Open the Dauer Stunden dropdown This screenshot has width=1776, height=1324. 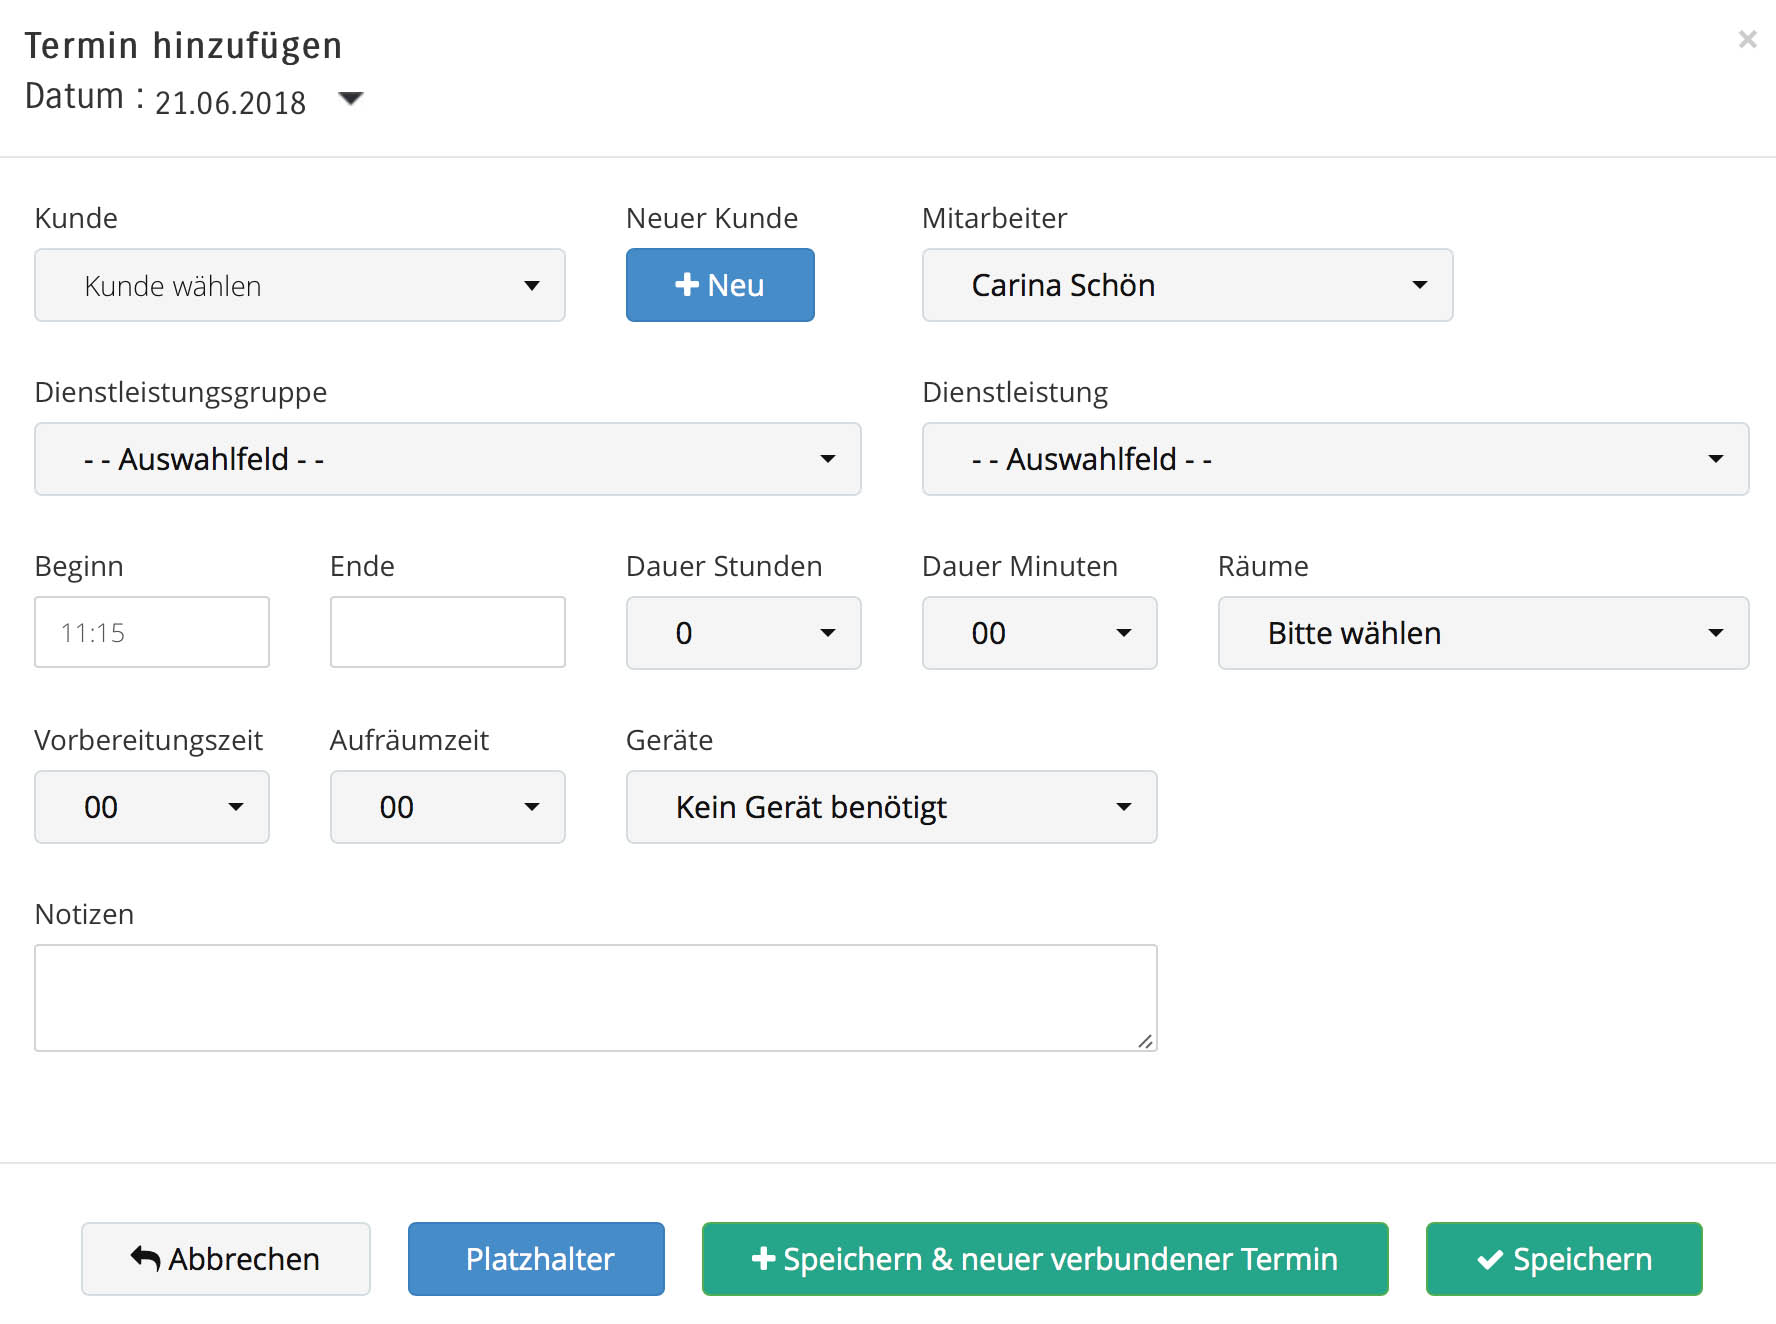pos(743,633)
